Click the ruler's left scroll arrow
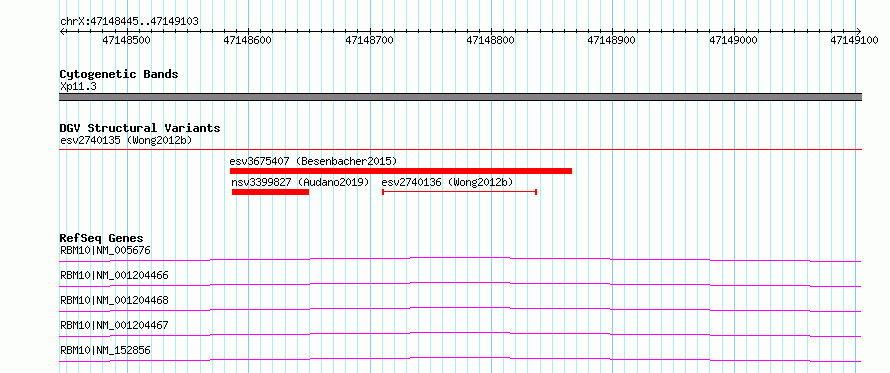The height and width of the screenshot is (373, 890). [62, 31]
